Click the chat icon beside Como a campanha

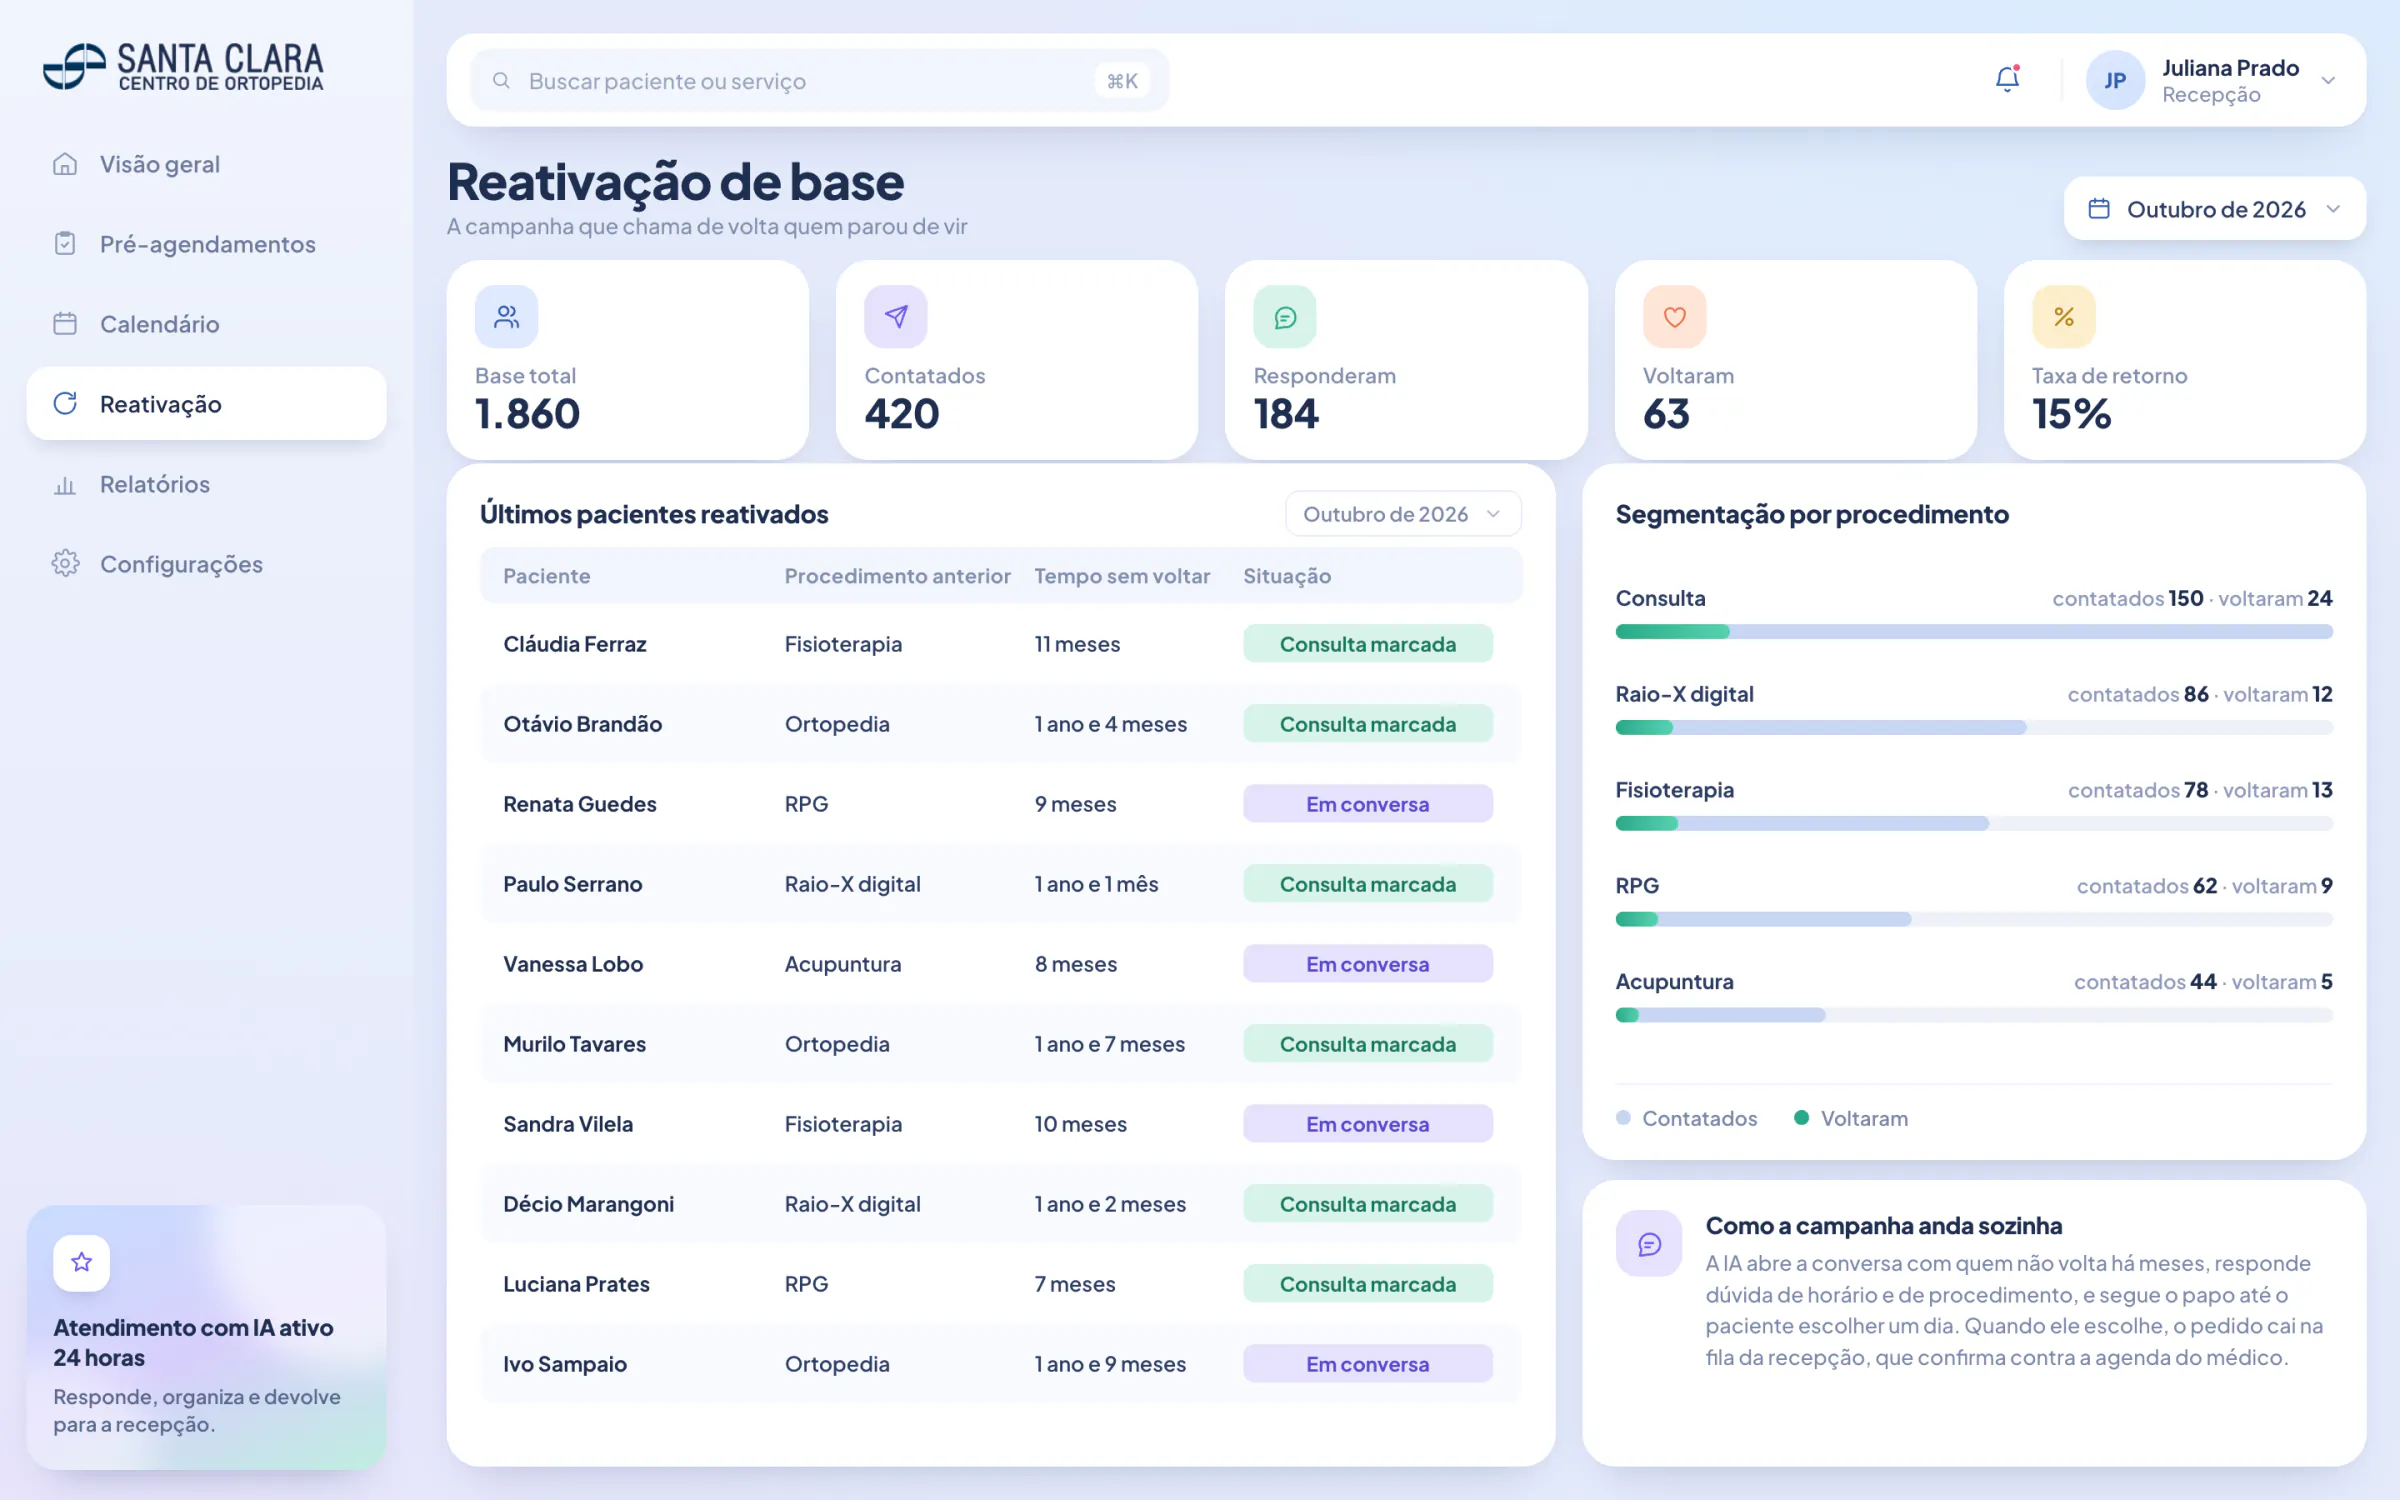(x=1649, y=1243)
